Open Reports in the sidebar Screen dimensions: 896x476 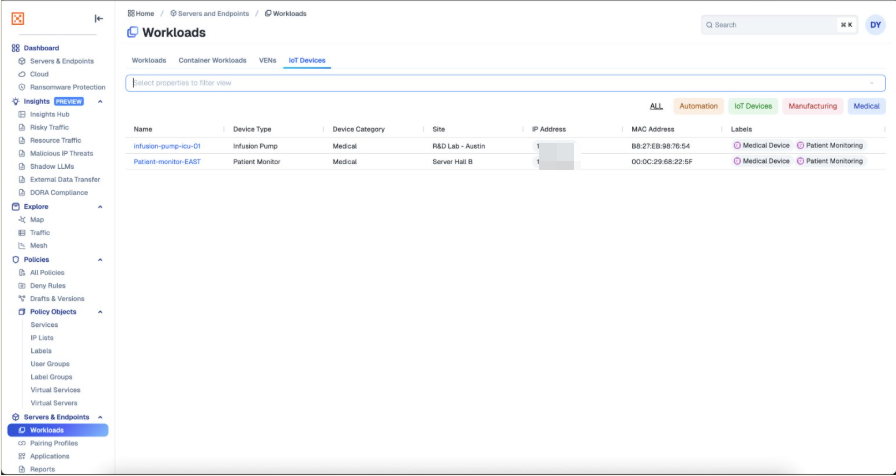tap(42, 469)
